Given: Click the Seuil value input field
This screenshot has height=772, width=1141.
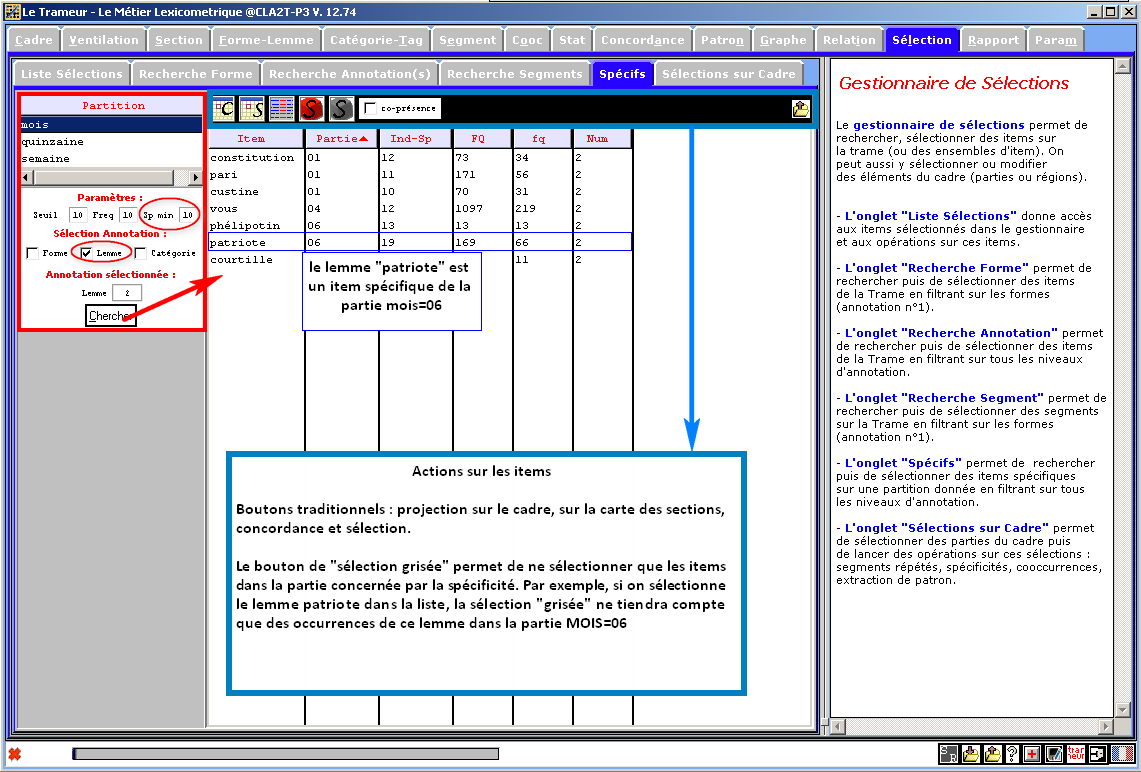Looking at the screenshot, I should click(77, 215).
